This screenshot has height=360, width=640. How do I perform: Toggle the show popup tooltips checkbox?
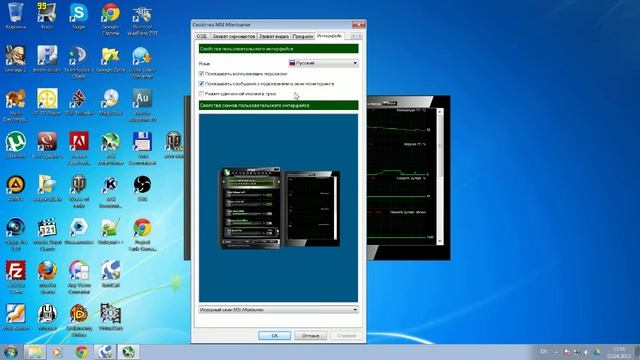(x=201, y=74)
